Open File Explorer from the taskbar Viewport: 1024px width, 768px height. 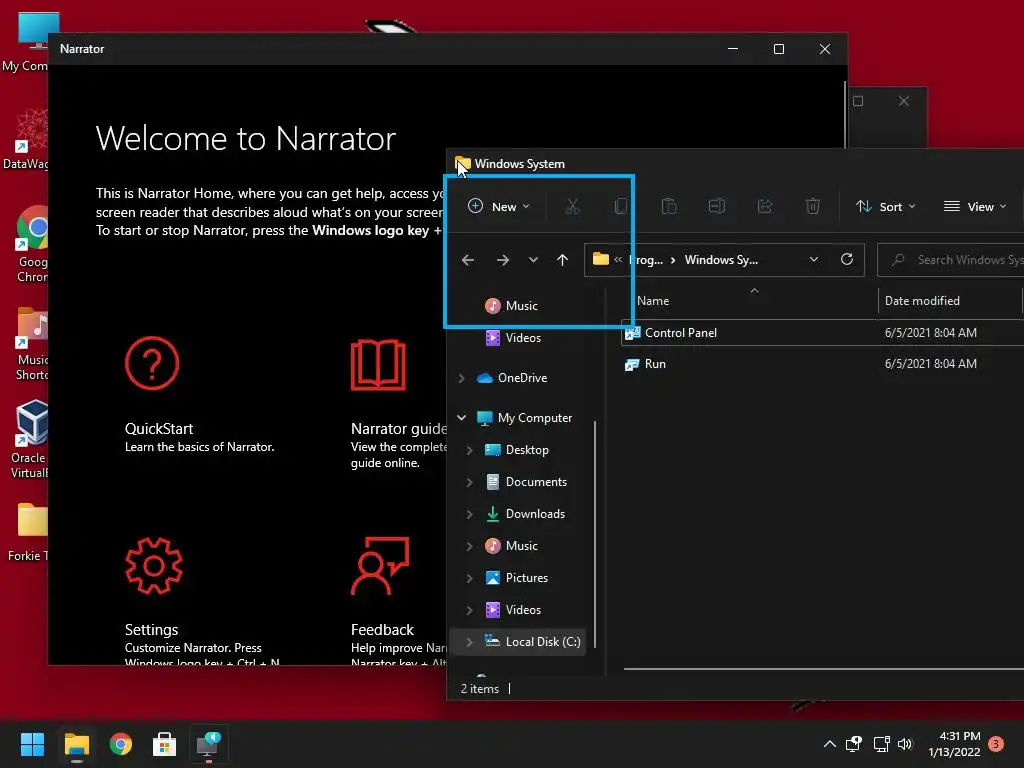coord(76,744)
